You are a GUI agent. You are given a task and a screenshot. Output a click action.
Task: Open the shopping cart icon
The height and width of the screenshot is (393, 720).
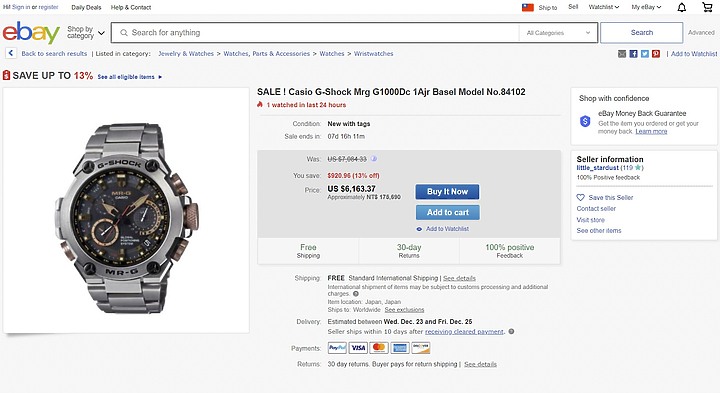707,7
